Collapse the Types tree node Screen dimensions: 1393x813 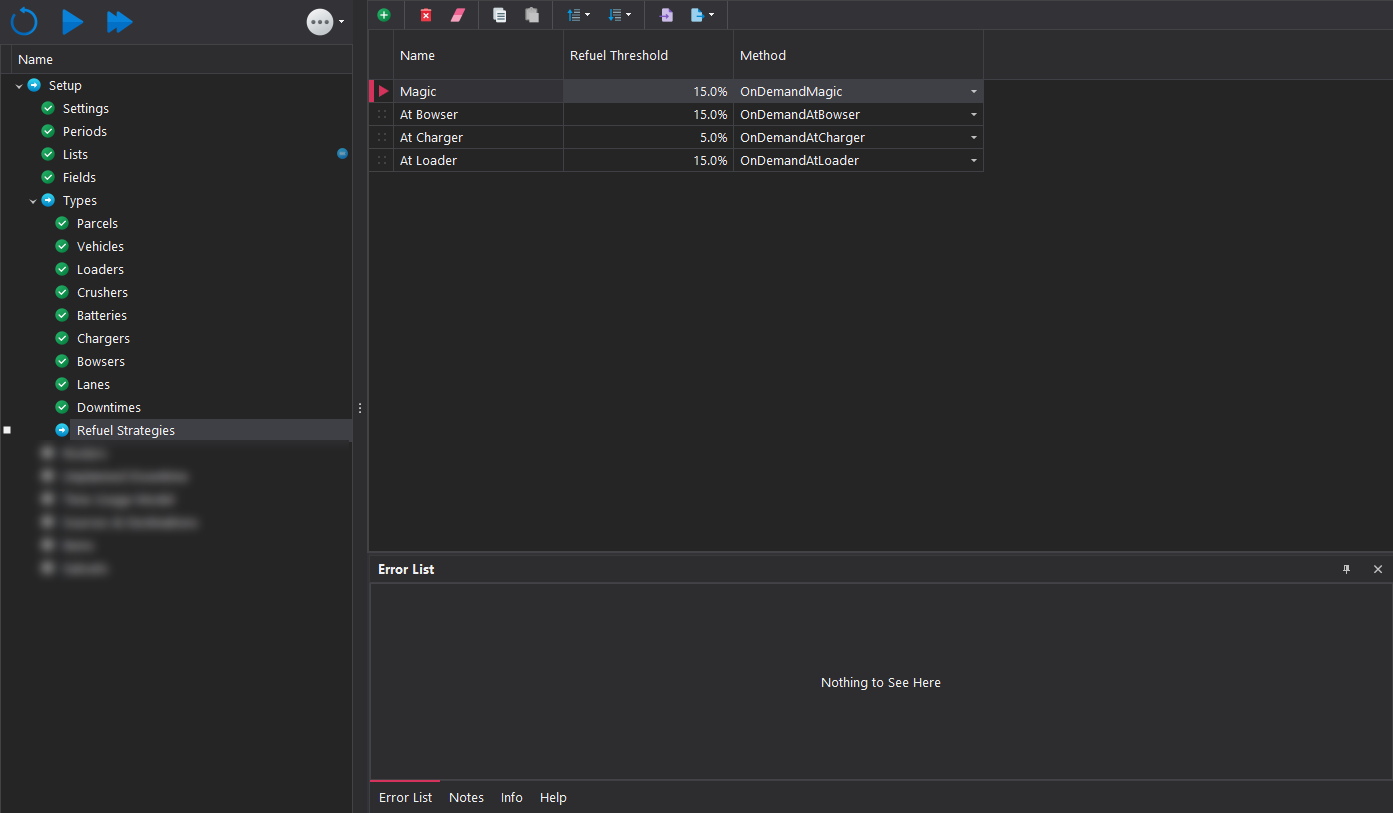(33, 201)
